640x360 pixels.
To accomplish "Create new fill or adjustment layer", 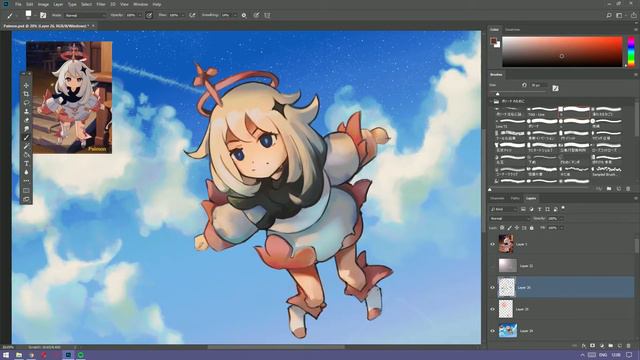I will tap(602, 346).
